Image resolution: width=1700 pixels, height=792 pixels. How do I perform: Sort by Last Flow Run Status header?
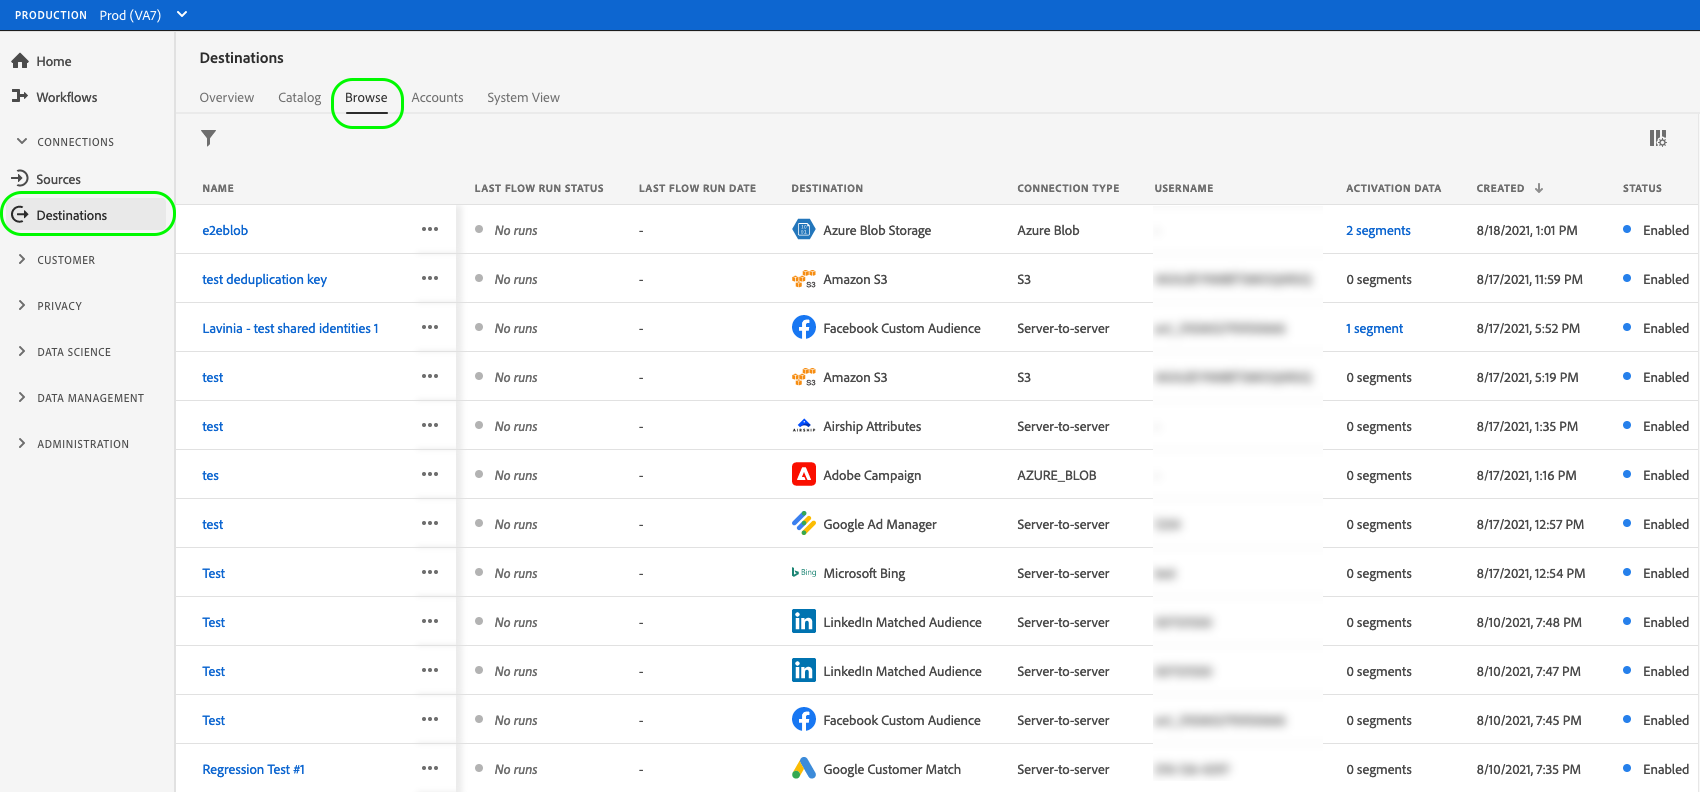click(x=539, y=188)
